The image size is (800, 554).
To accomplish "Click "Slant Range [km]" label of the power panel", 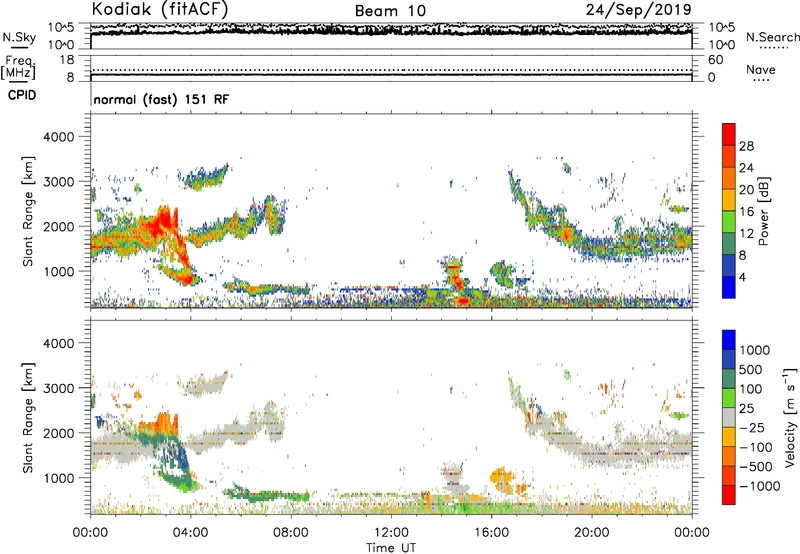I will click(28, 211).
